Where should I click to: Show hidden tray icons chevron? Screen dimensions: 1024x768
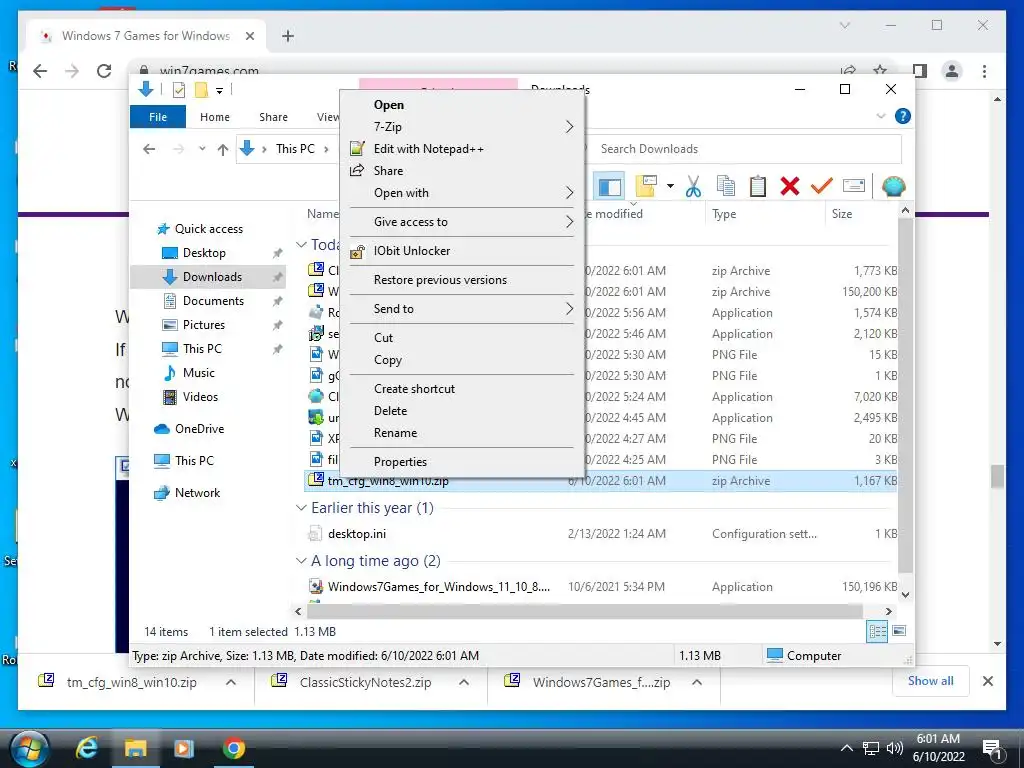pos(846,748)
